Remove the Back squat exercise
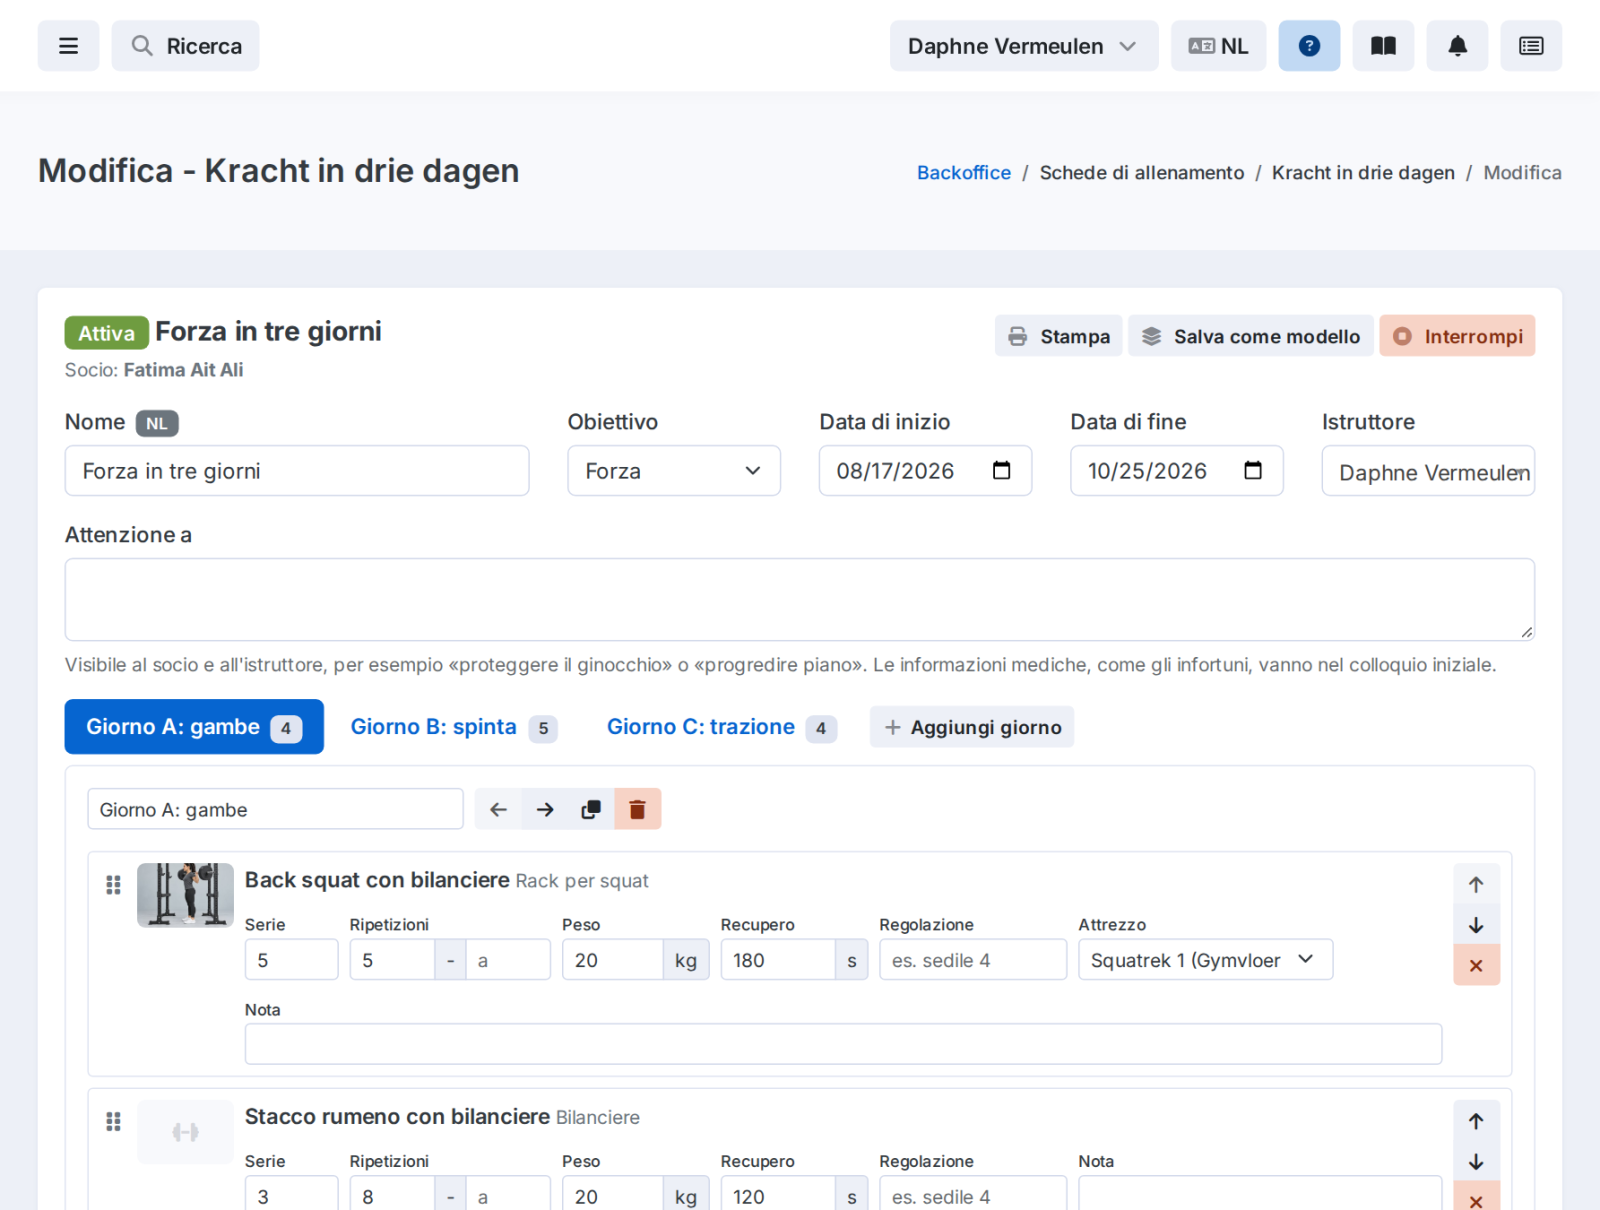This screenshot has height=1210, width=1600. pyautogui.click(x=1476, y=965)
